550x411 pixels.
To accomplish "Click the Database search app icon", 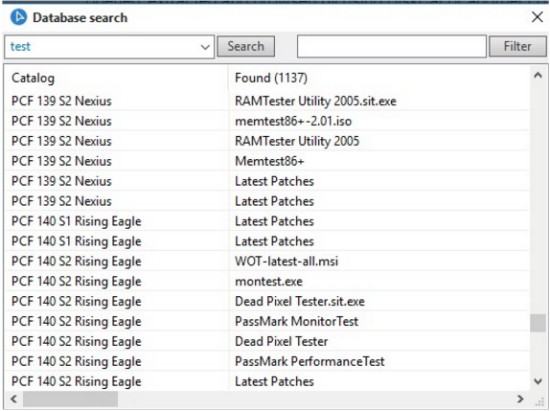I will click(18, 17).
